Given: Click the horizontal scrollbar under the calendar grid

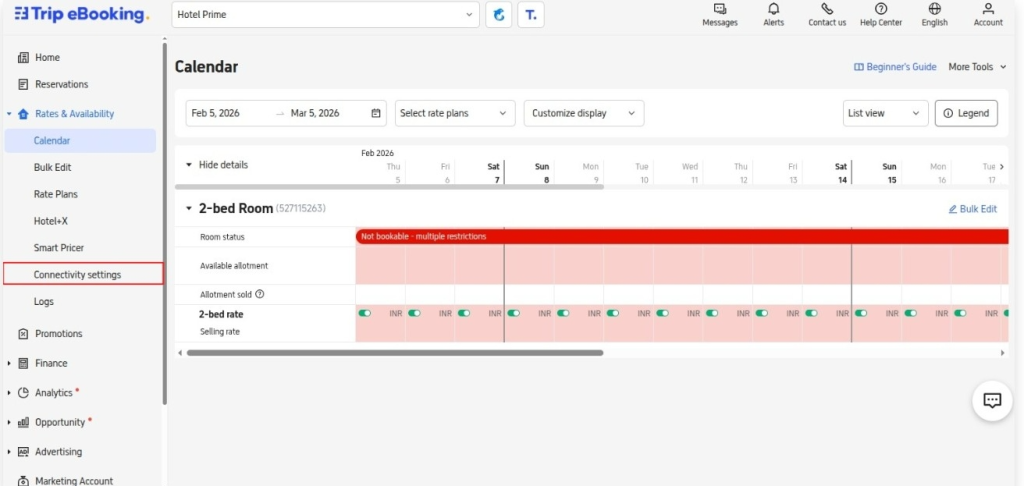Looking at the screenshot, I should click(x=395, y=353).
